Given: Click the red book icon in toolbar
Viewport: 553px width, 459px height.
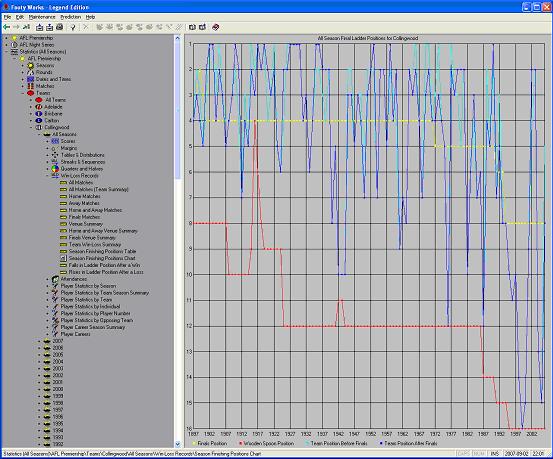Looking at the screenshot, I should pos(215,27).
